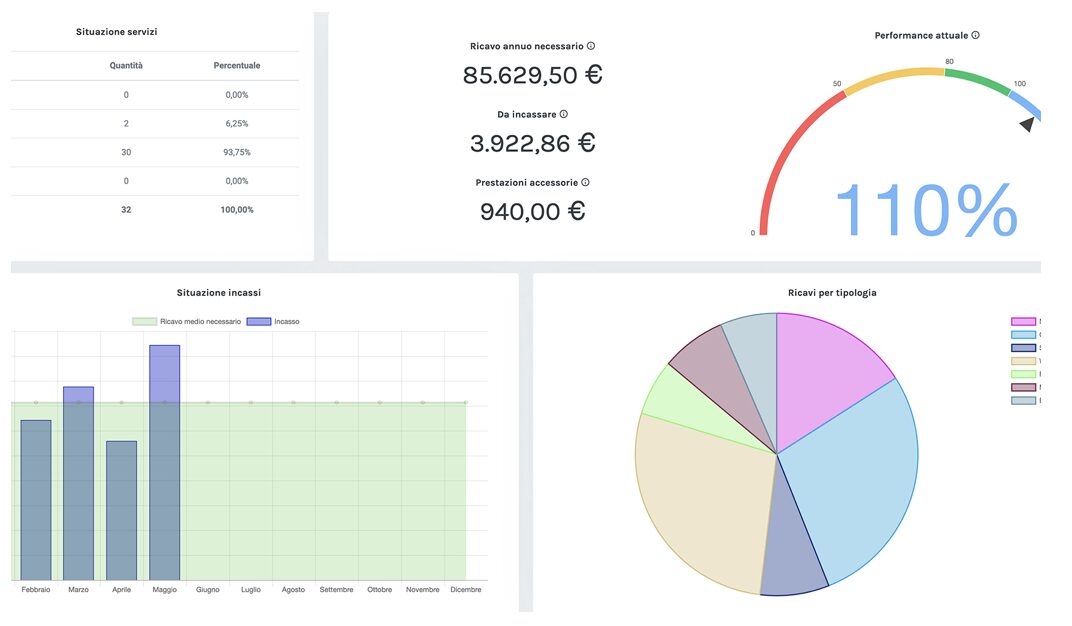
Task: Click info icon next to Prestazioni accessorie
Action: [x=585, y=182]
